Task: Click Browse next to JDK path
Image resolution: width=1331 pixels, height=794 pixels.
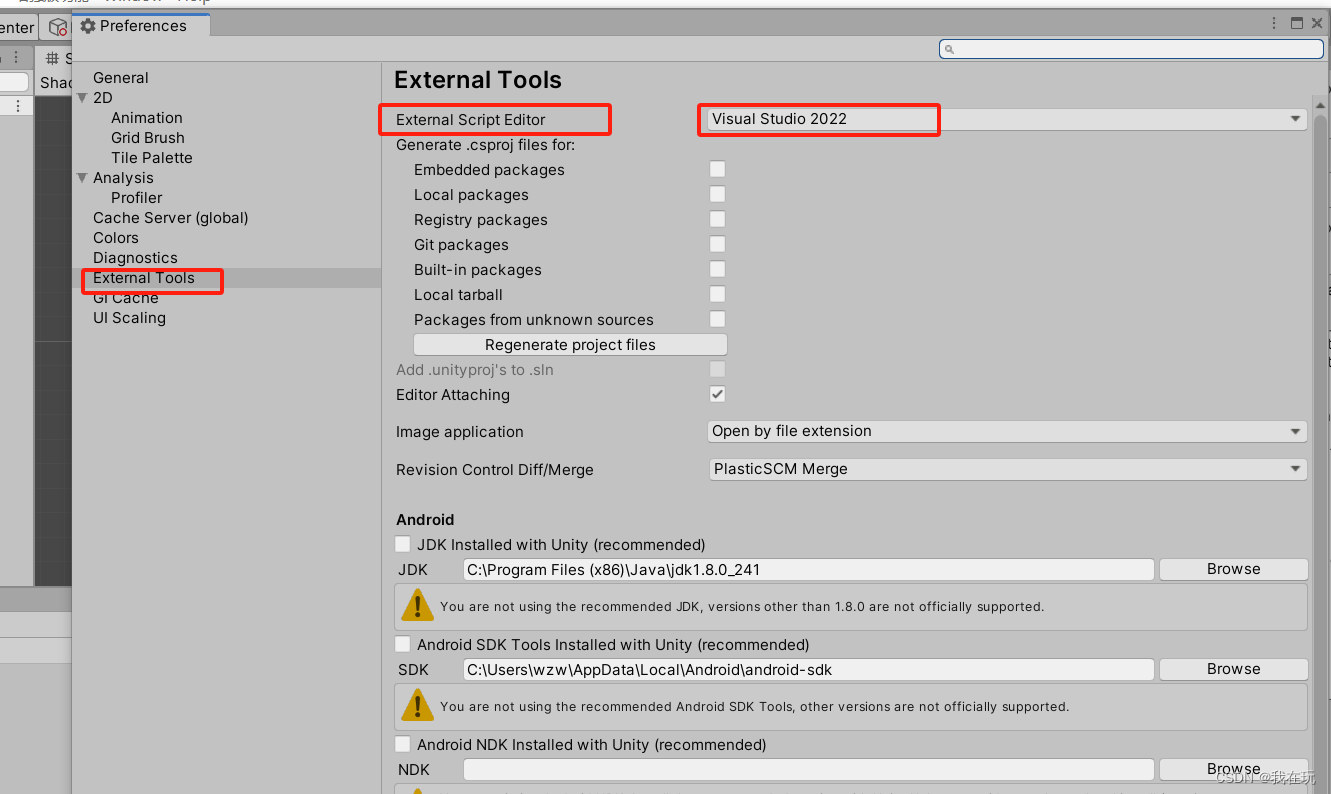Action: [x=1233, y=569]
